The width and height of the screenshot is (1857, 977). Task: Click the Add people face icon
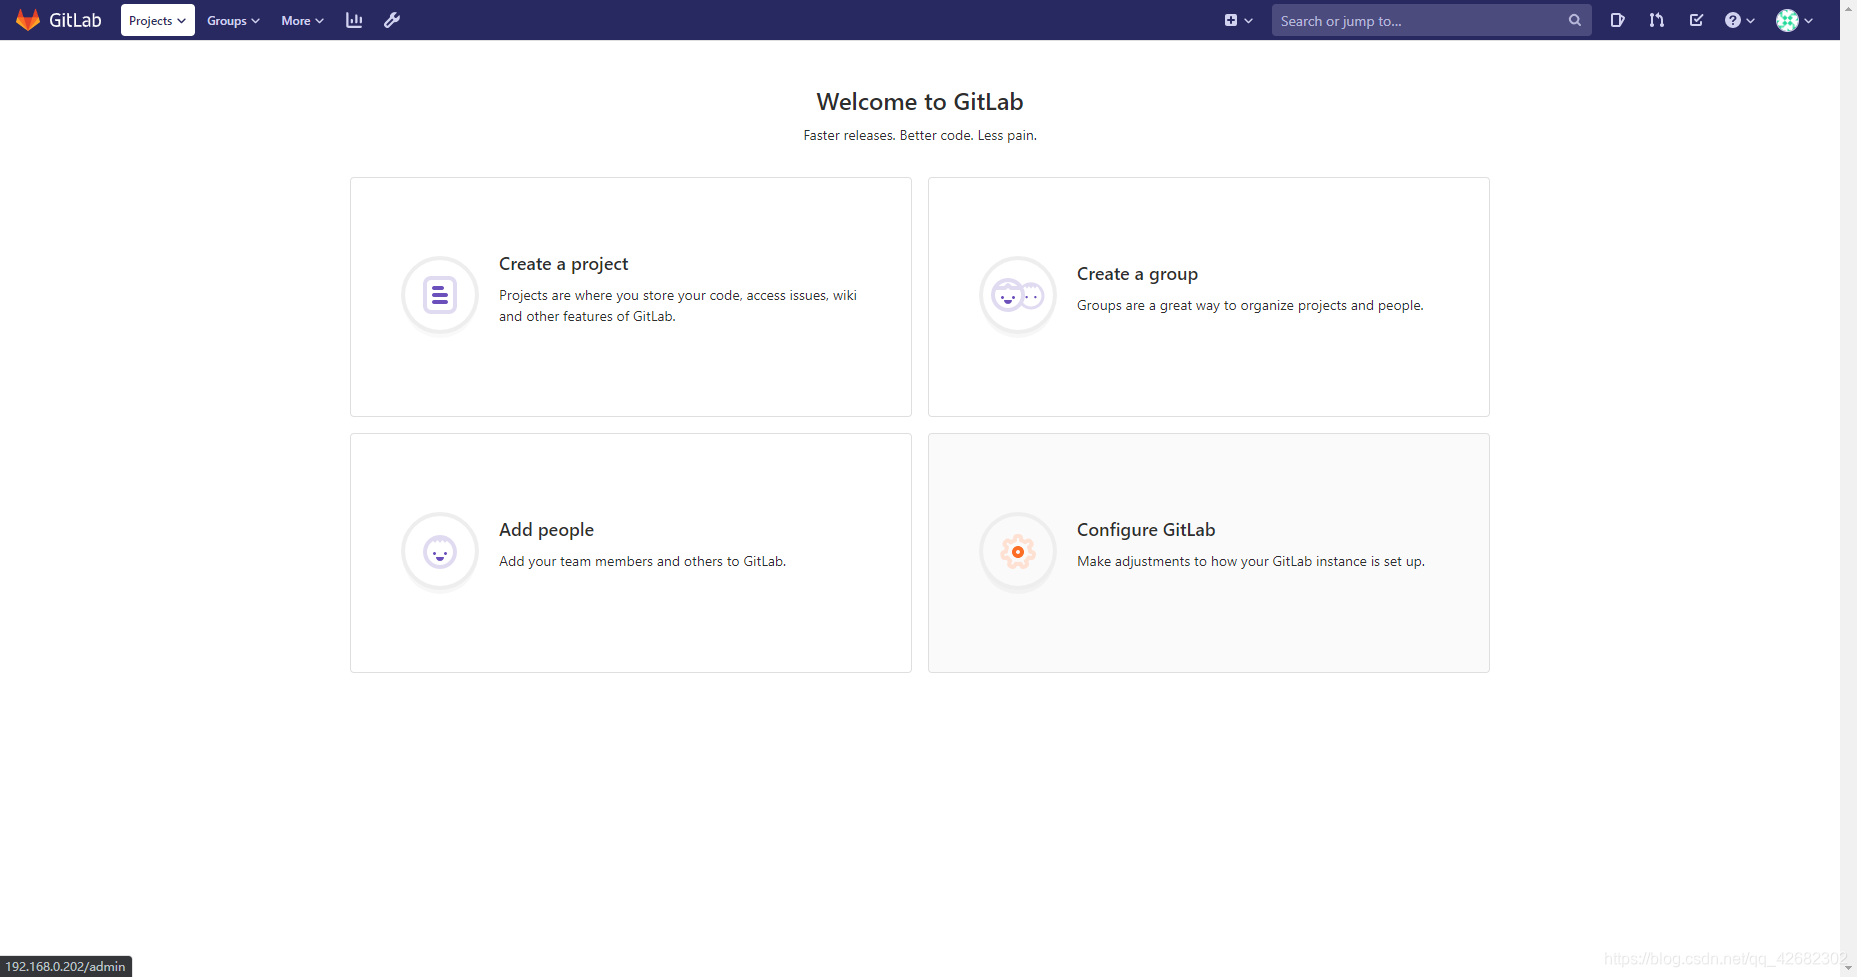pos(440,551)
